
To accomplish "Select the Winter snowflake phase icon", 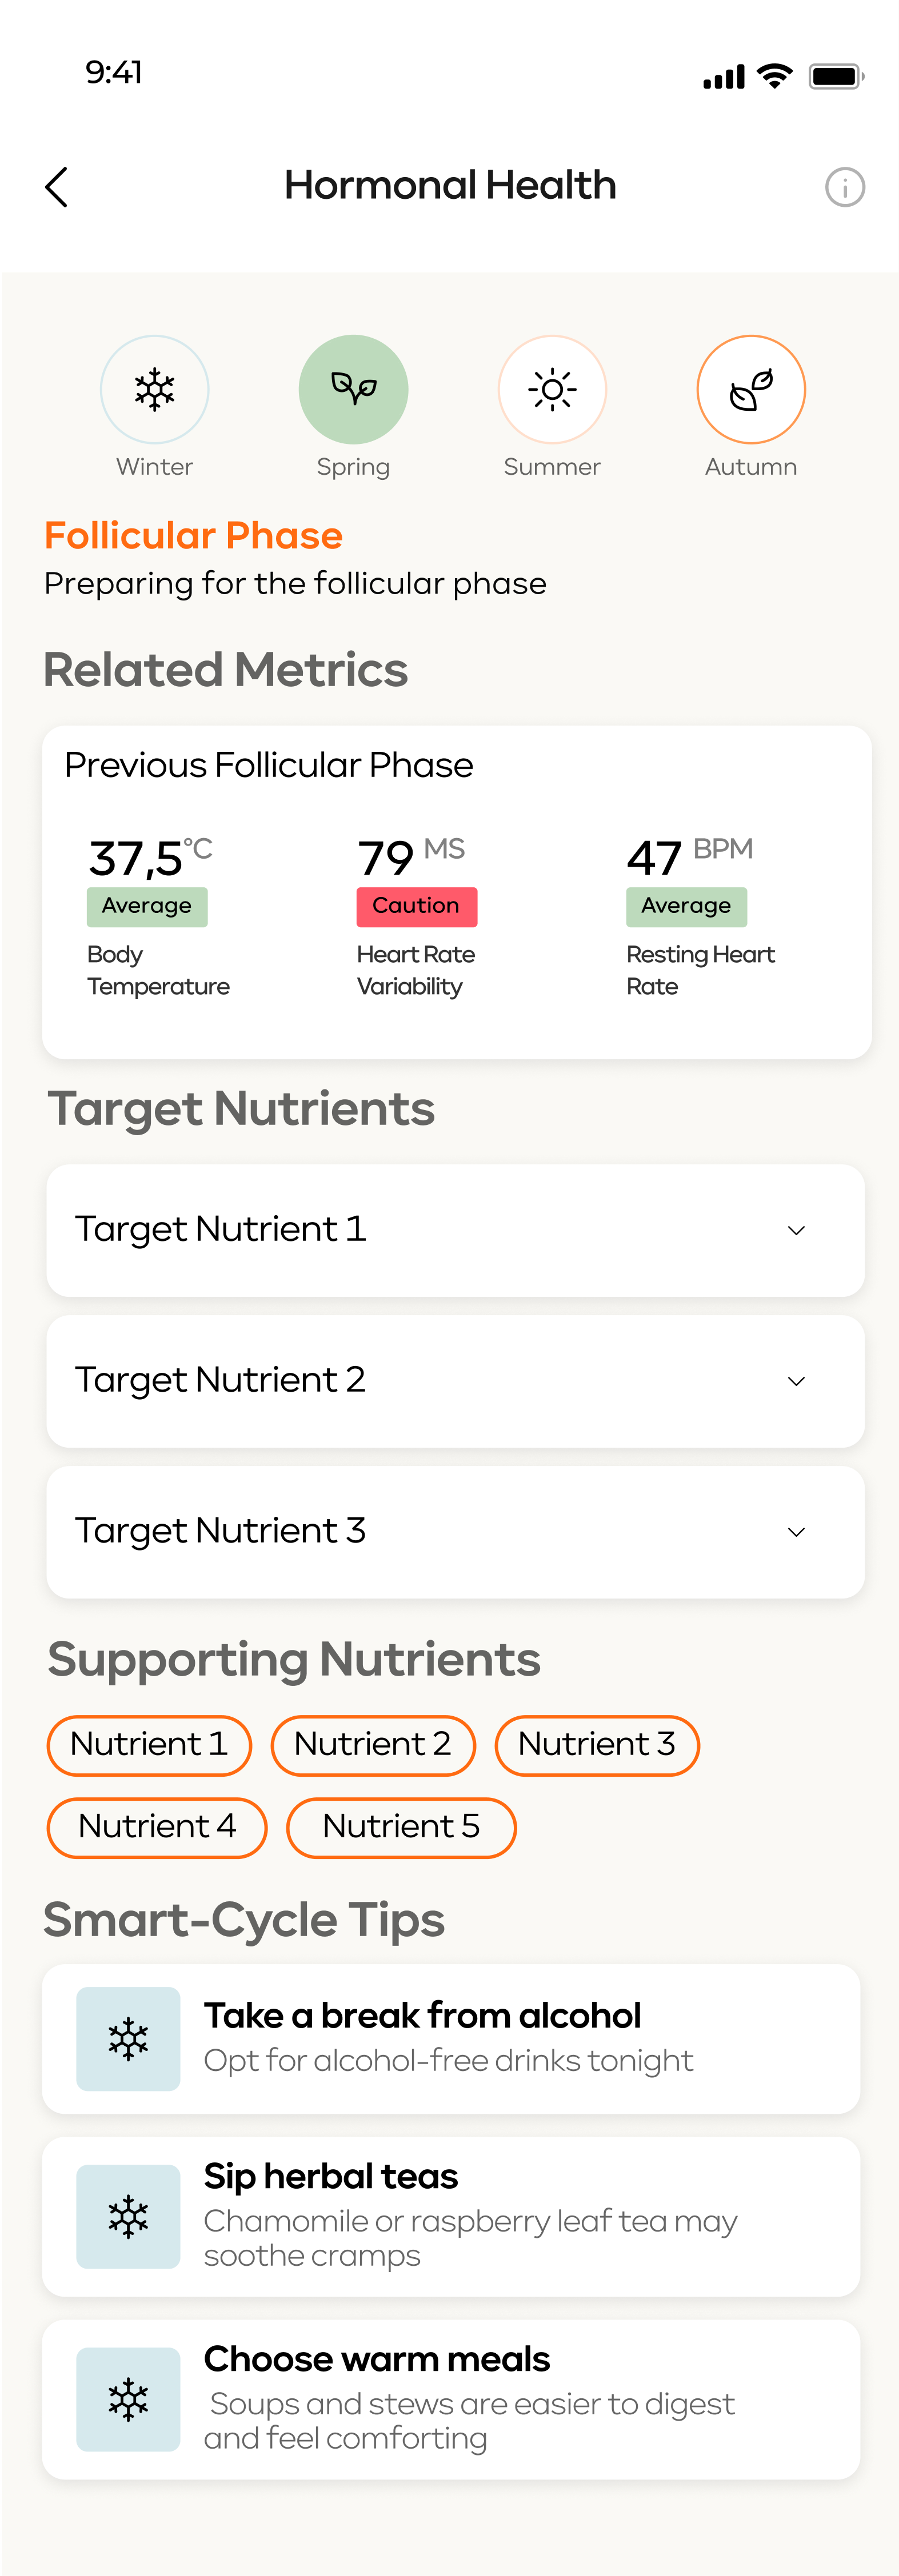I will pos(155,389).
